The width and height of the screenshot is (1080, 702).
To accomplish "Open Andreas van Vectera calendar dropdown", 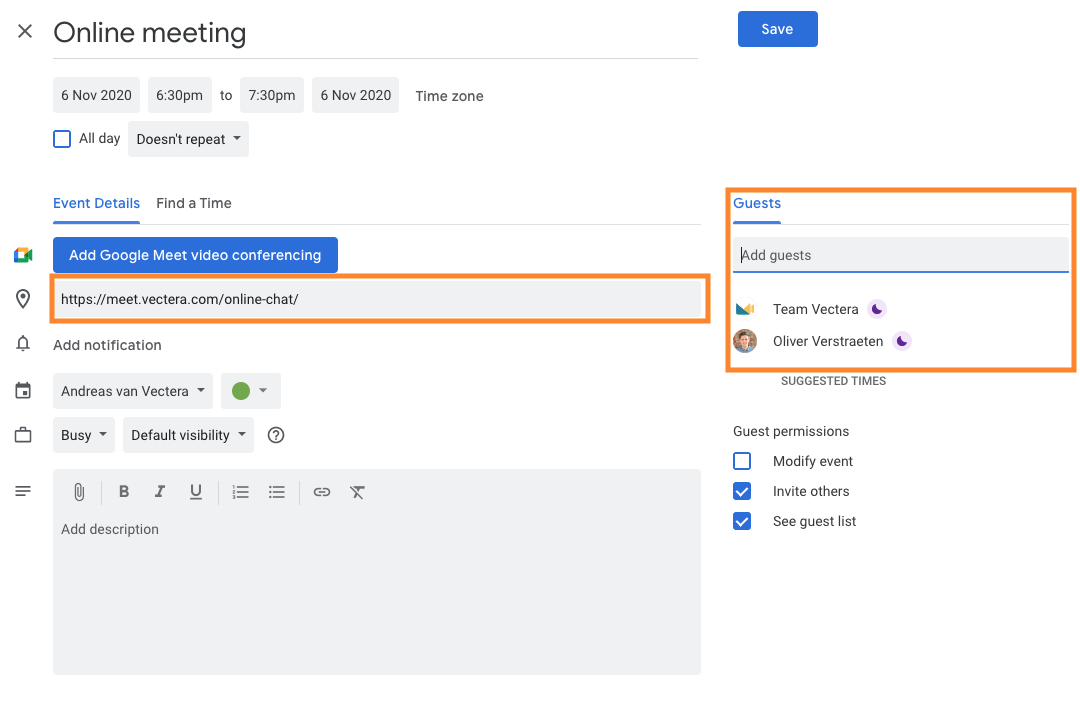I will coord(133,391).
